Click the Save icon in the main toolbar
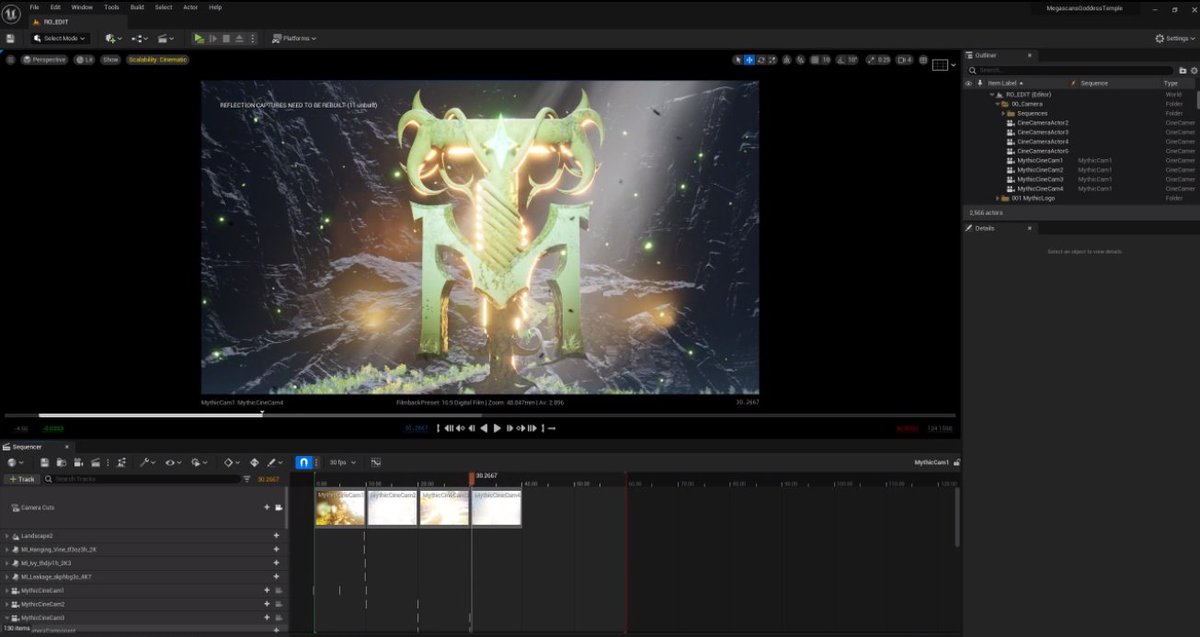Viewport: 1200px width, 637px height. 10,38
